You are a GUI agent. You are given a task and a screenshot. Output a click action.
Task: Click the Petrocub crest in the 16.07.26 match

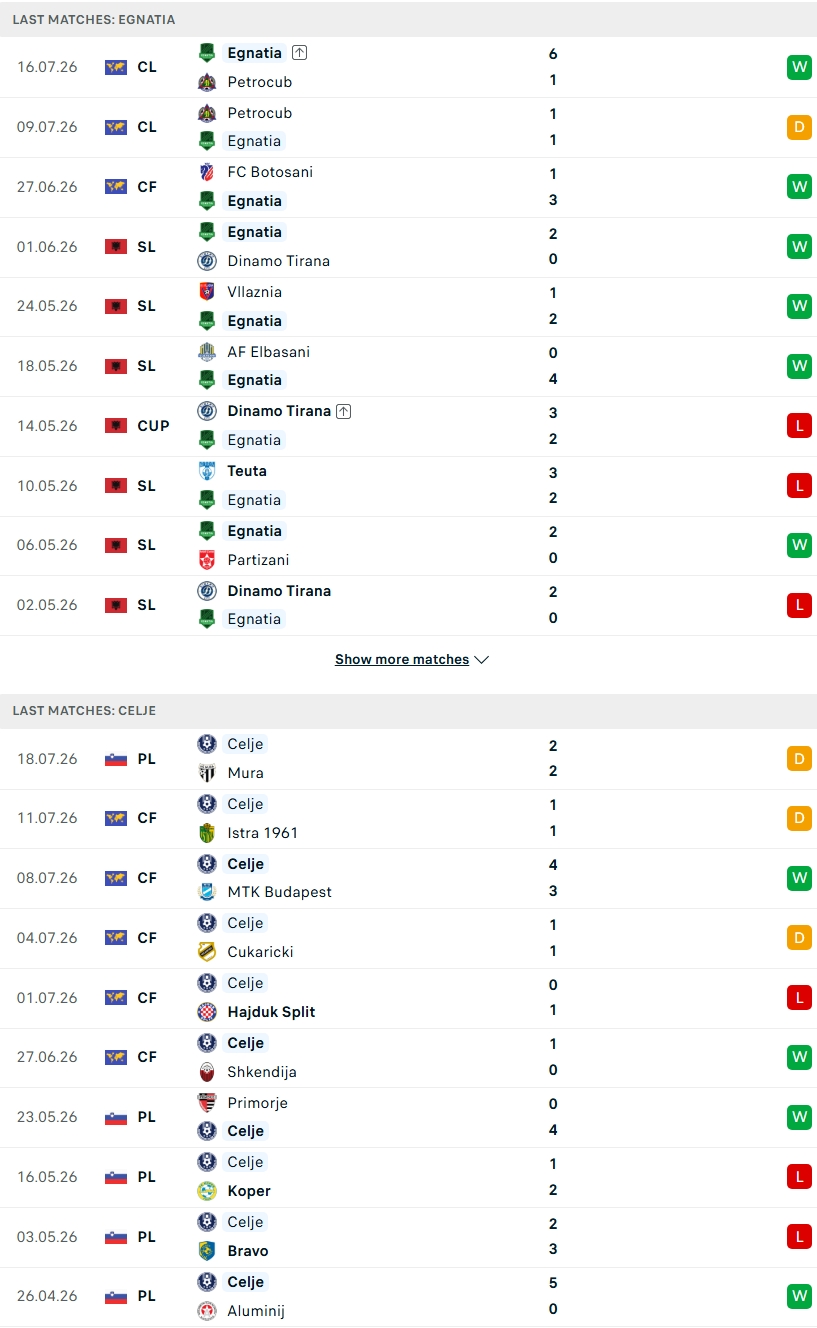pyautogui.click(x=207, y=82)
